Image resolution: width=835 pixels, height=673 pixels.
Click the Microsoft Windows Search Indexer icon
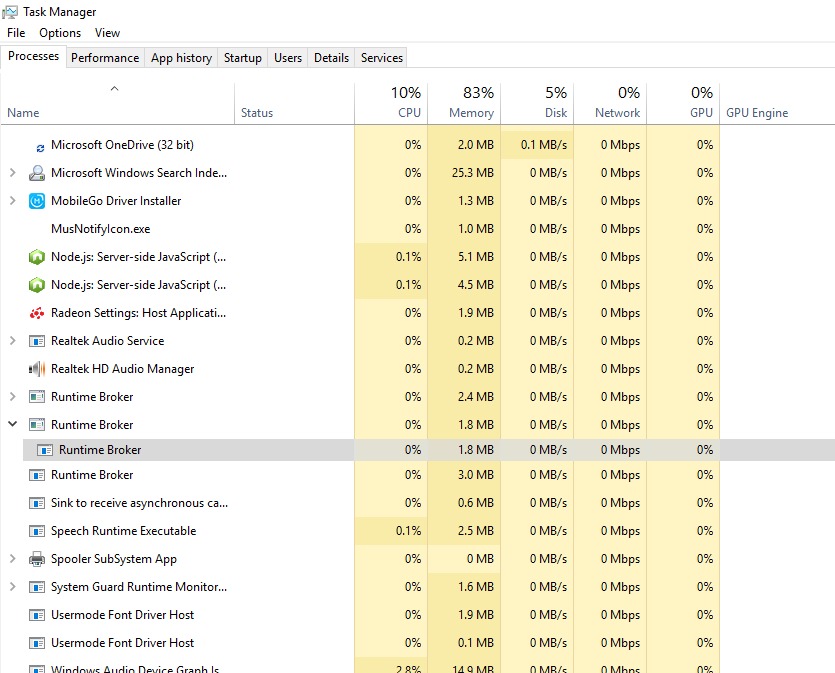pyautogui.click(x=37, y=173)
